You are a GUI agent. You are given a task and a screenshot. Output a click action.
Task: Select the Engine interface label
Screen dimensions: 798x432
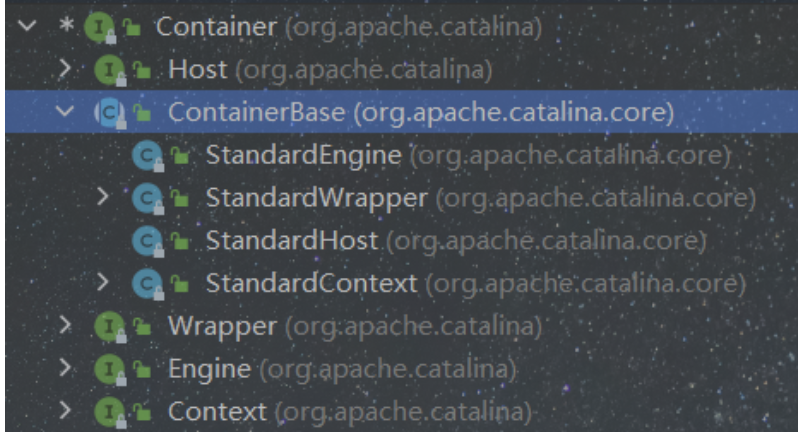208,369
